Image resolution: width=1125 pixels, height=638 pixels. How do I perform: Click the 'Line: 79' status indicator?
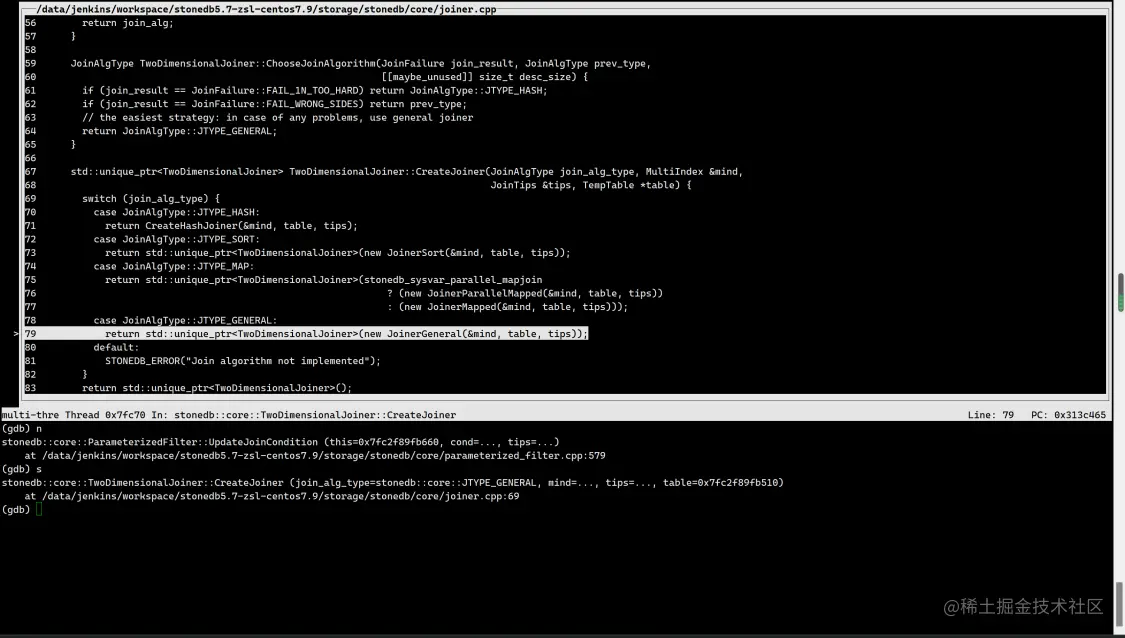click(991, 415)
